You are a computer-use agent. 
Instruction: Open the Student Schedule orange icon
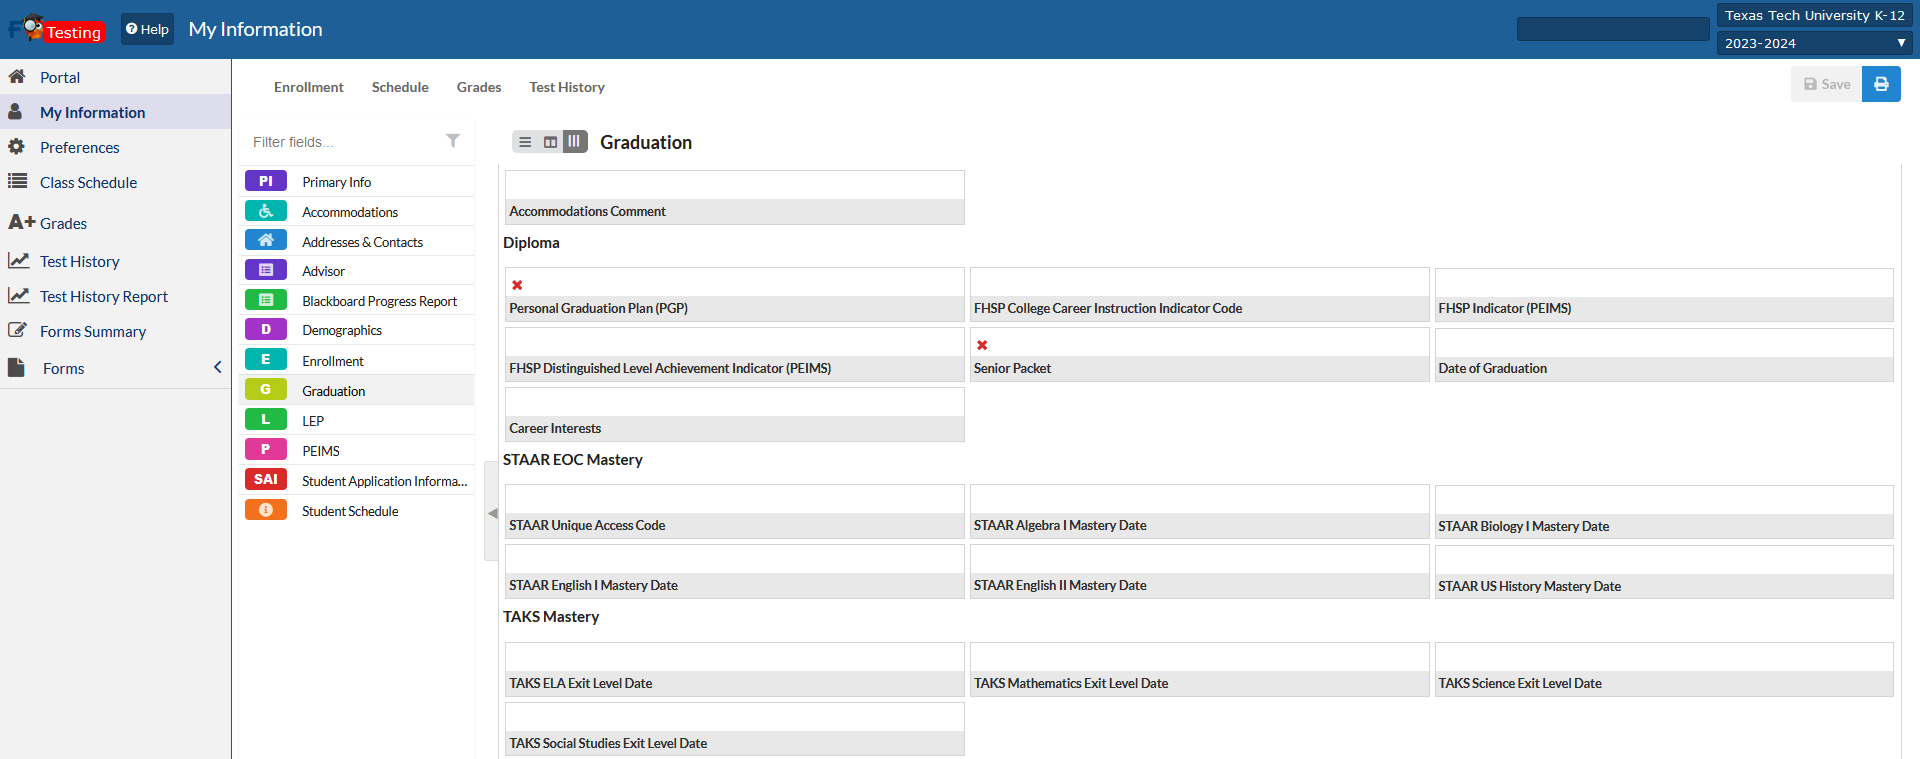(x=266, y=510)
